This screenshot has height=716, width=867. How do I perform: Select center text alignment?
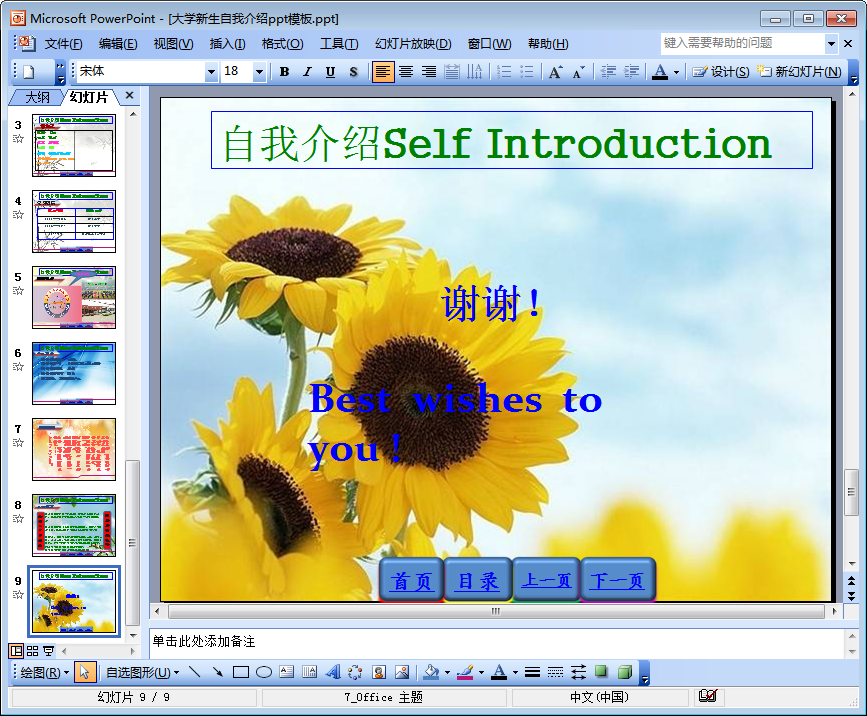tap(406, 72)
